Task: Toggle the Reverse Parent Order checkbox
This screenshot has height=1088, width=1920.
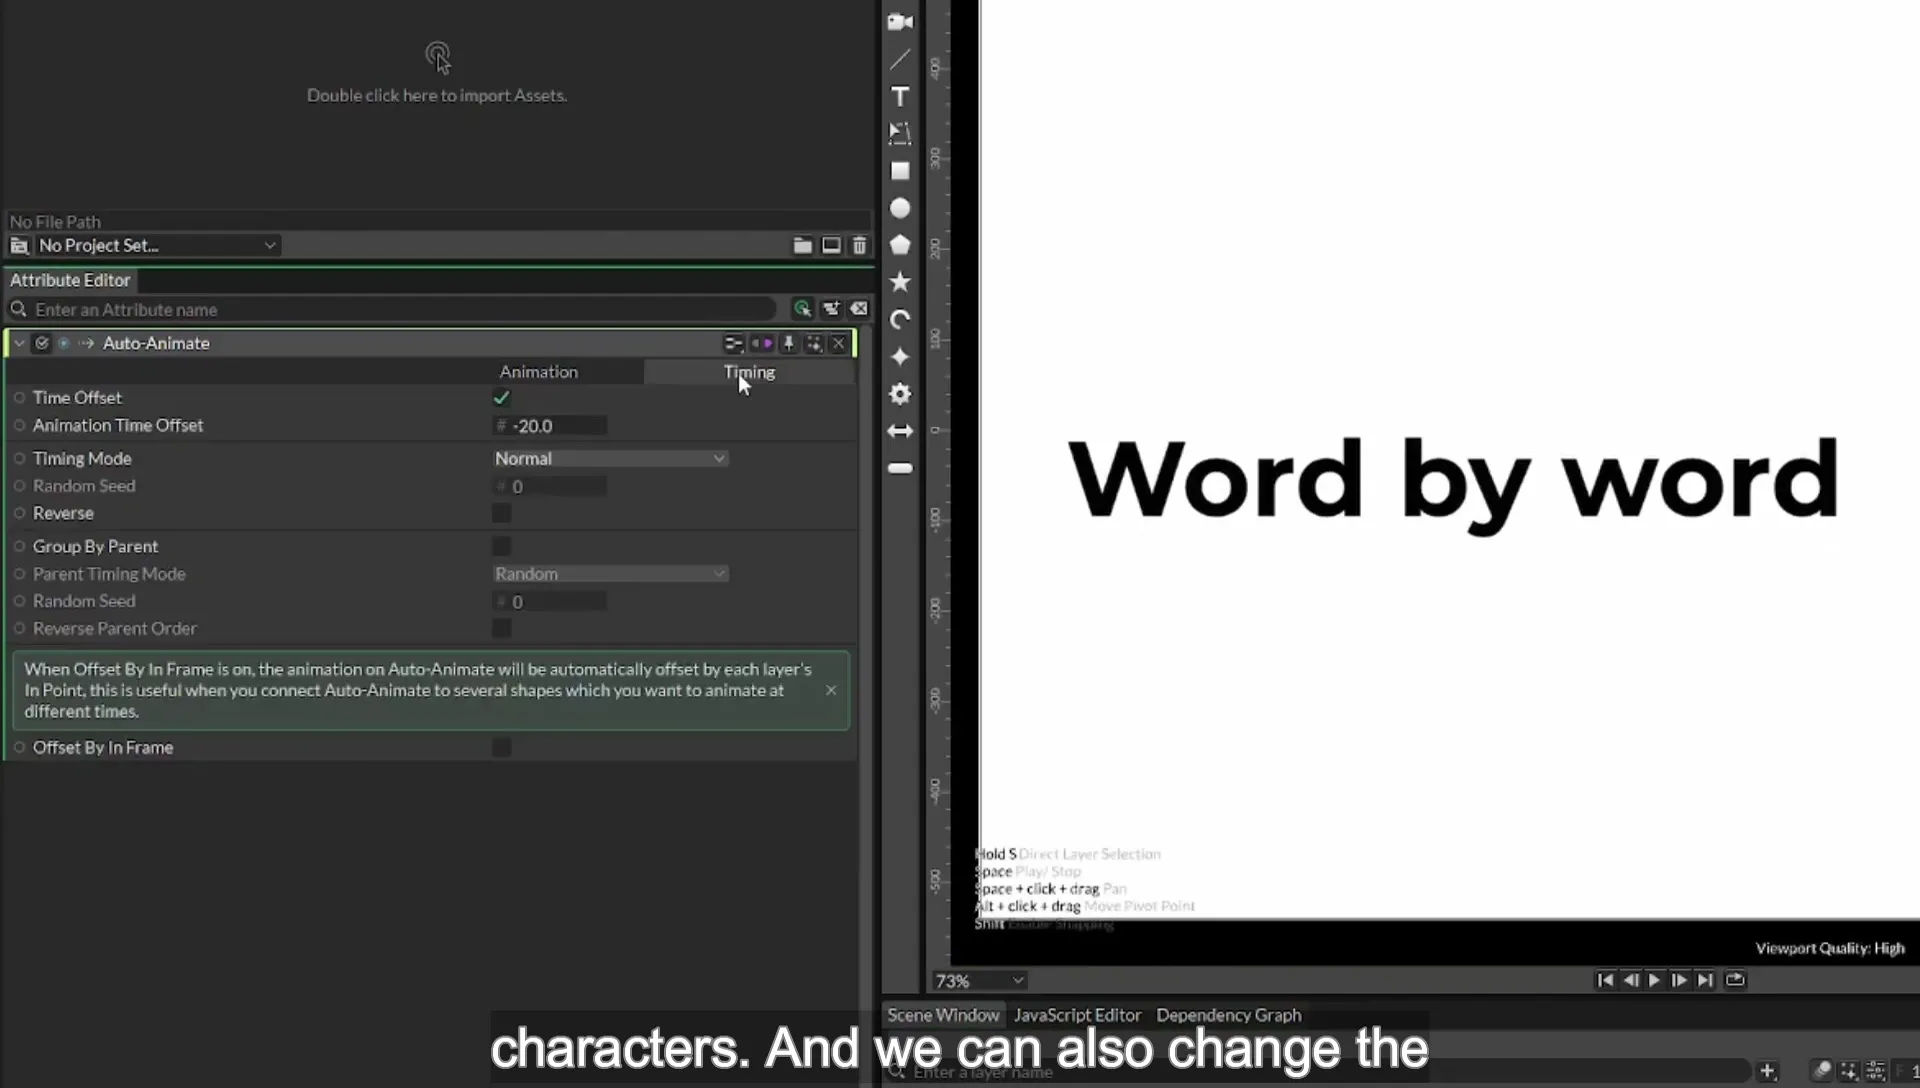Action: (x=502, y=628)
